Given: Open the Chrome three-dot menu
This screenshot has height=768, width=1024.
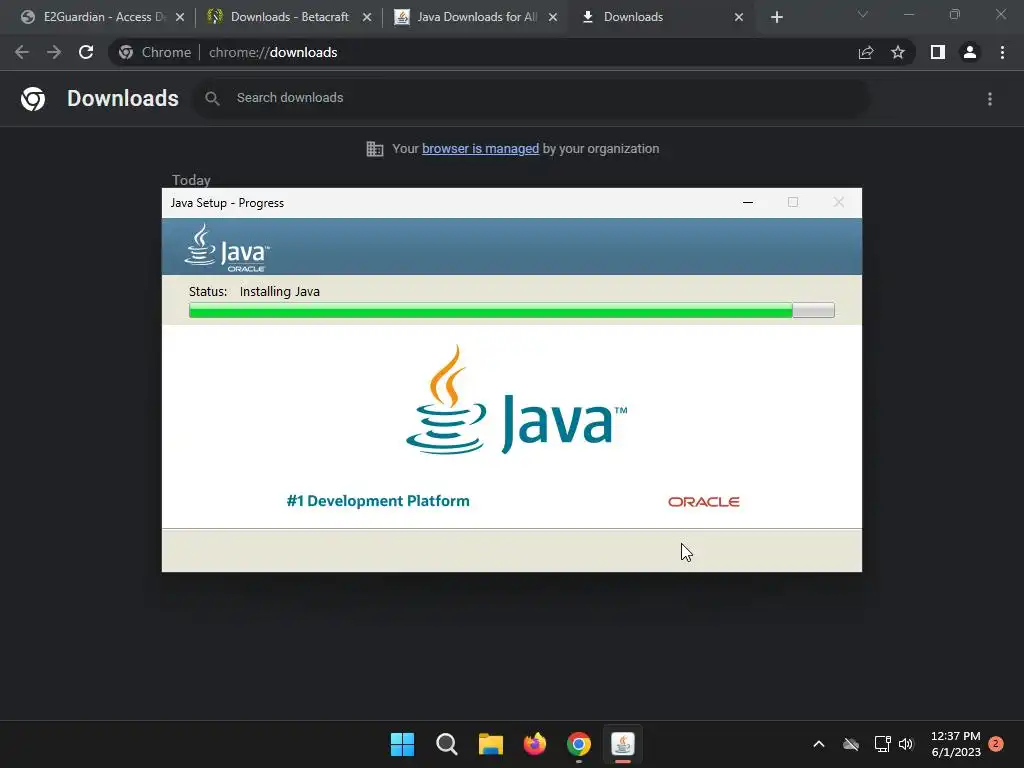Looking at the screenshot, I should [1002, 52].
